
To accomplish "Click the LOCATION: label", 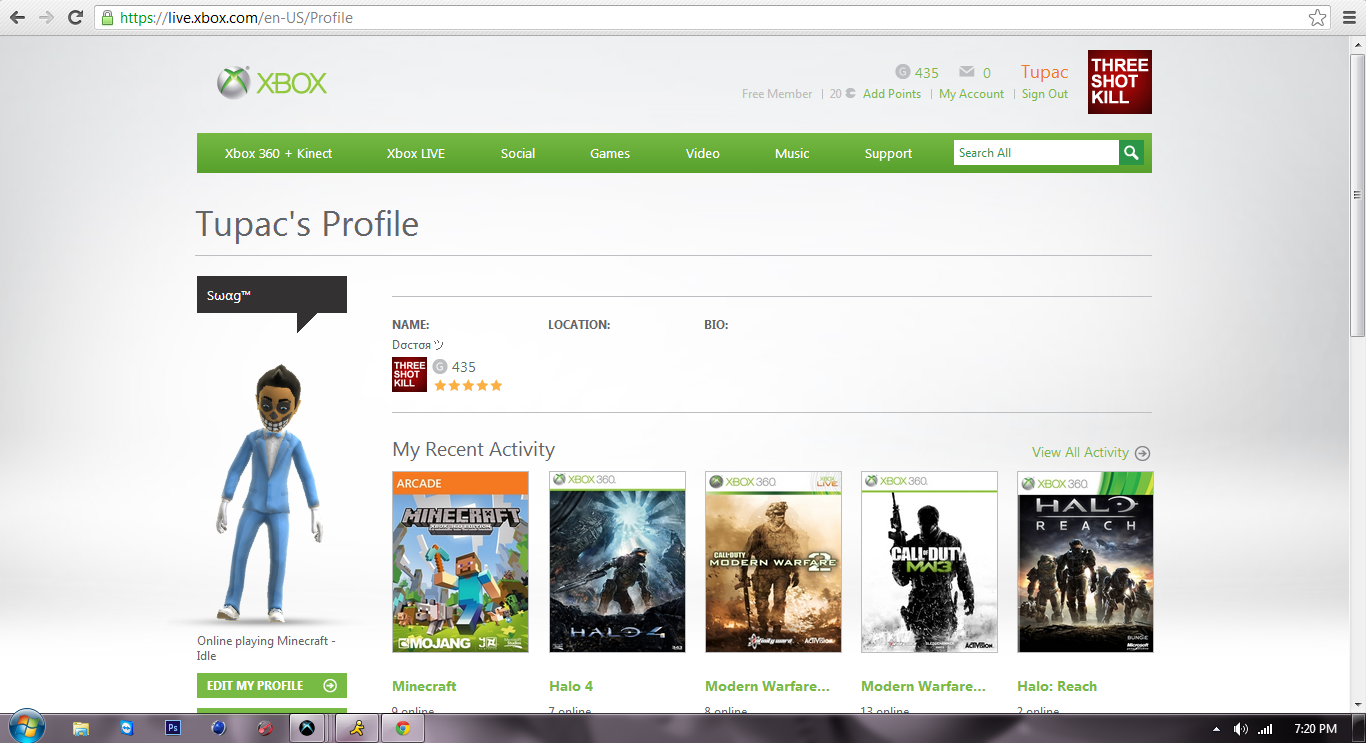I will point(579,325).
